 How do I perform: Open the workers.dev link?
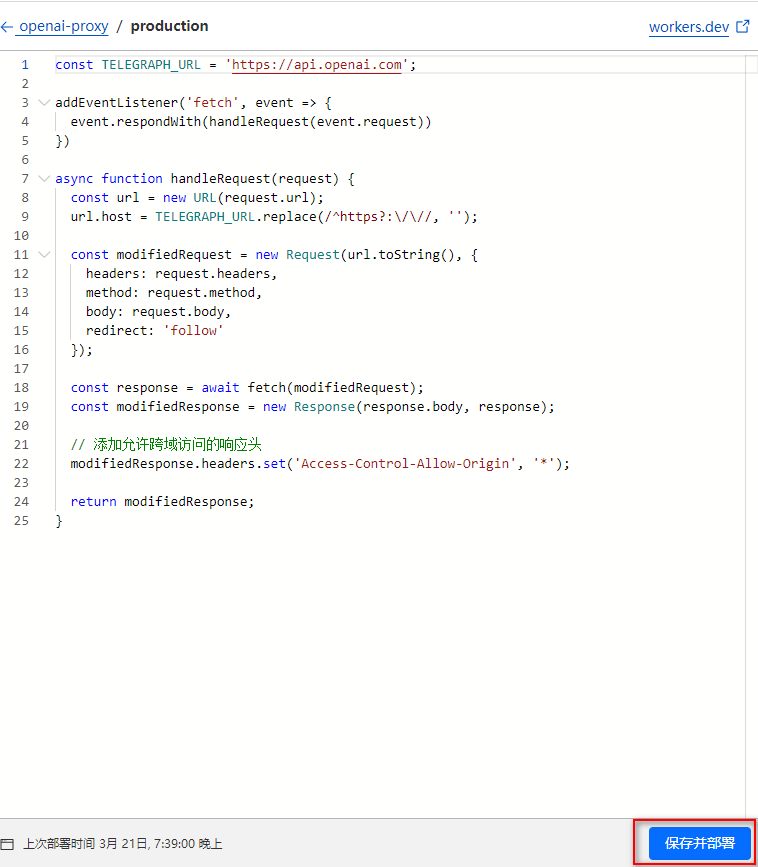689,27
